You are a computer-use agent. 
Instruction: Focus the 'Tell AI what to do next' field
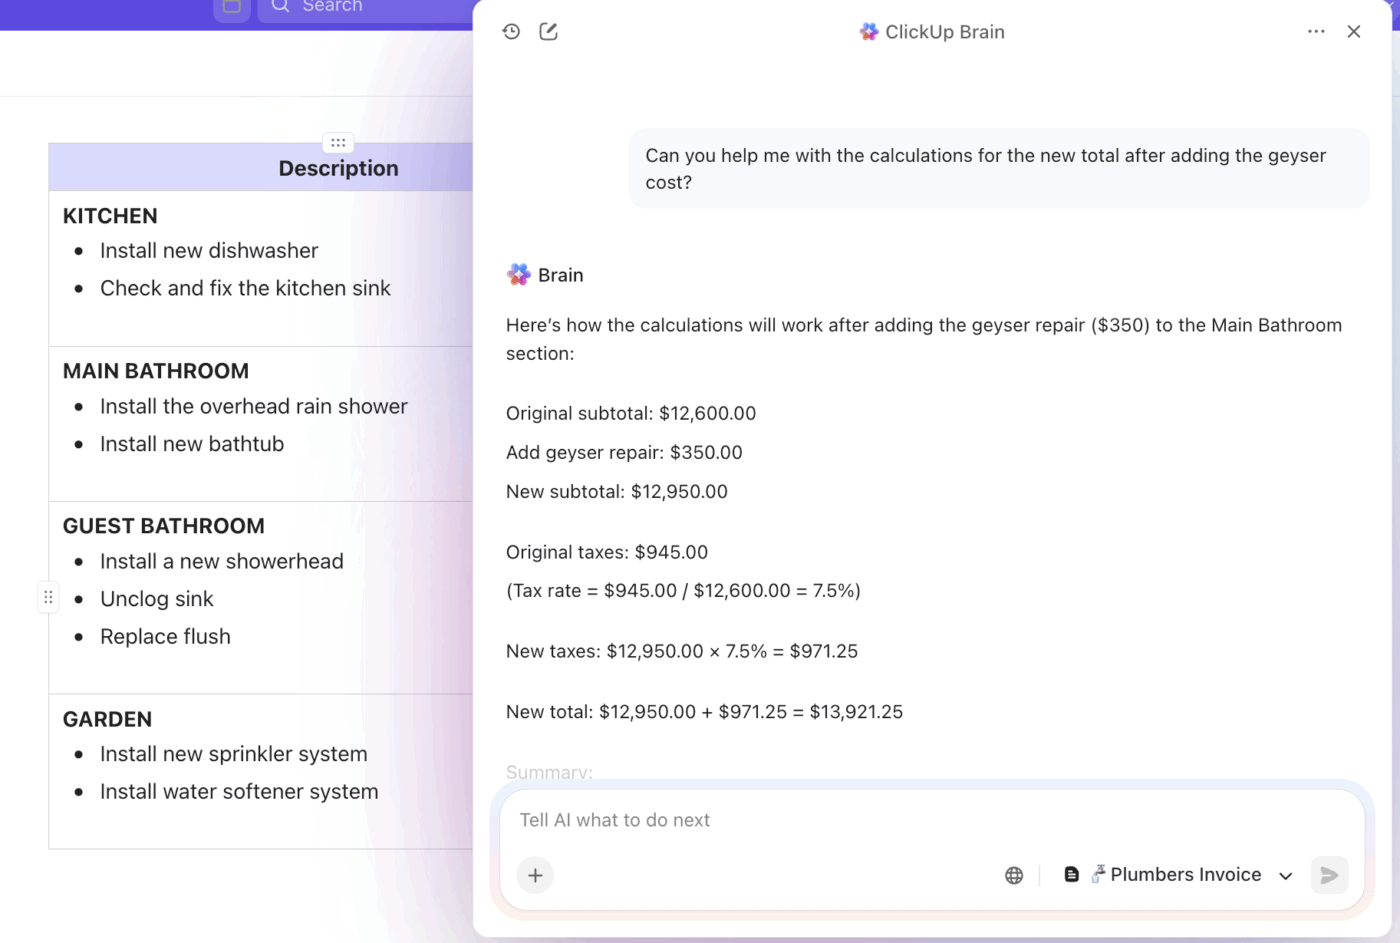(x=932, y=820)
